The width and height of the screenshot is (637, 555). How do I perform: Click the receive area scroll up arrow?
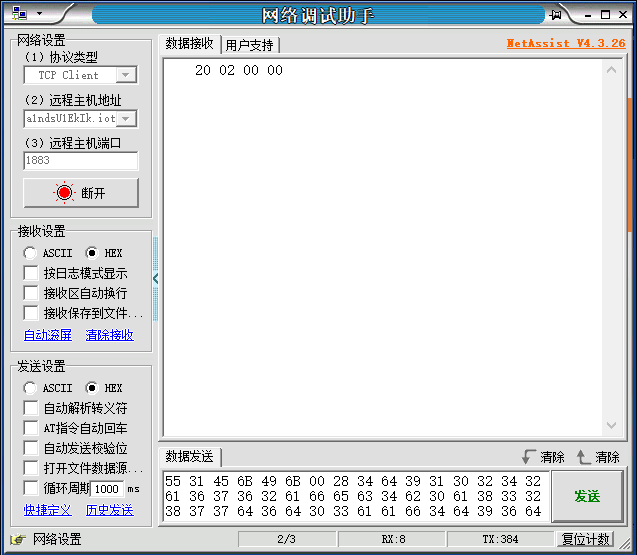pos(611,70)
